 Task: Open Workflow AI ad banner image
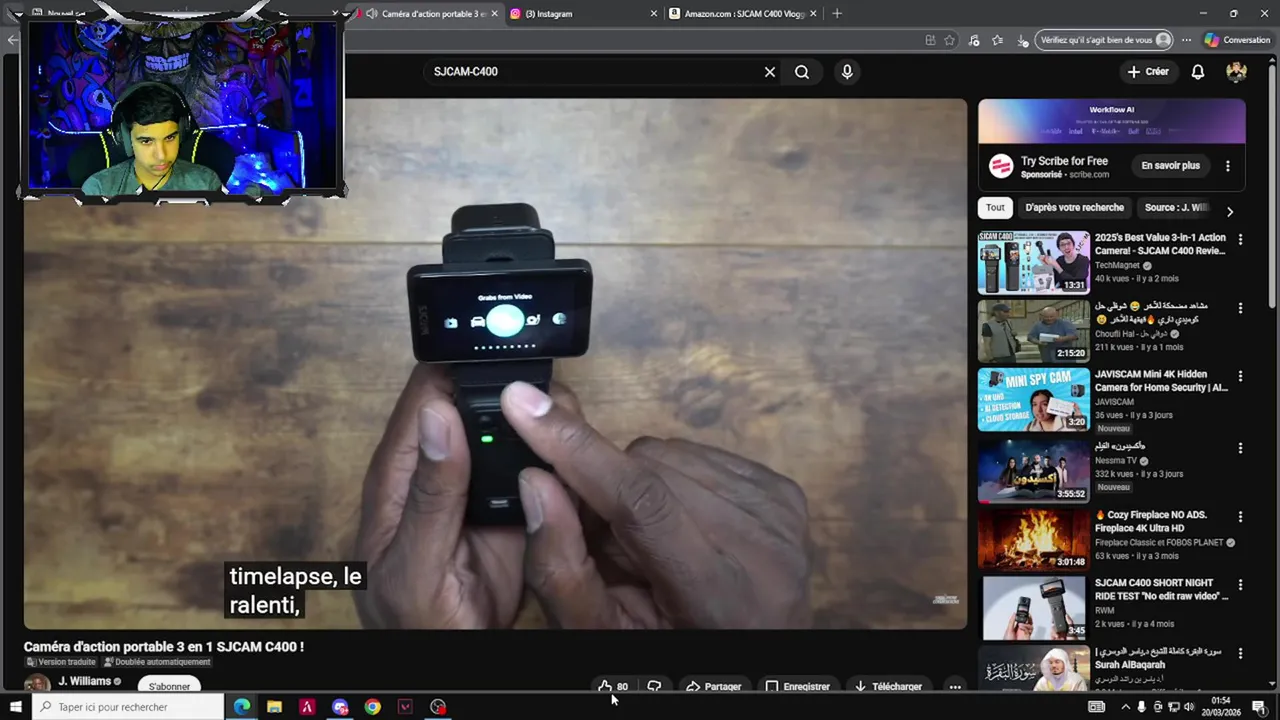(1112, 121)
